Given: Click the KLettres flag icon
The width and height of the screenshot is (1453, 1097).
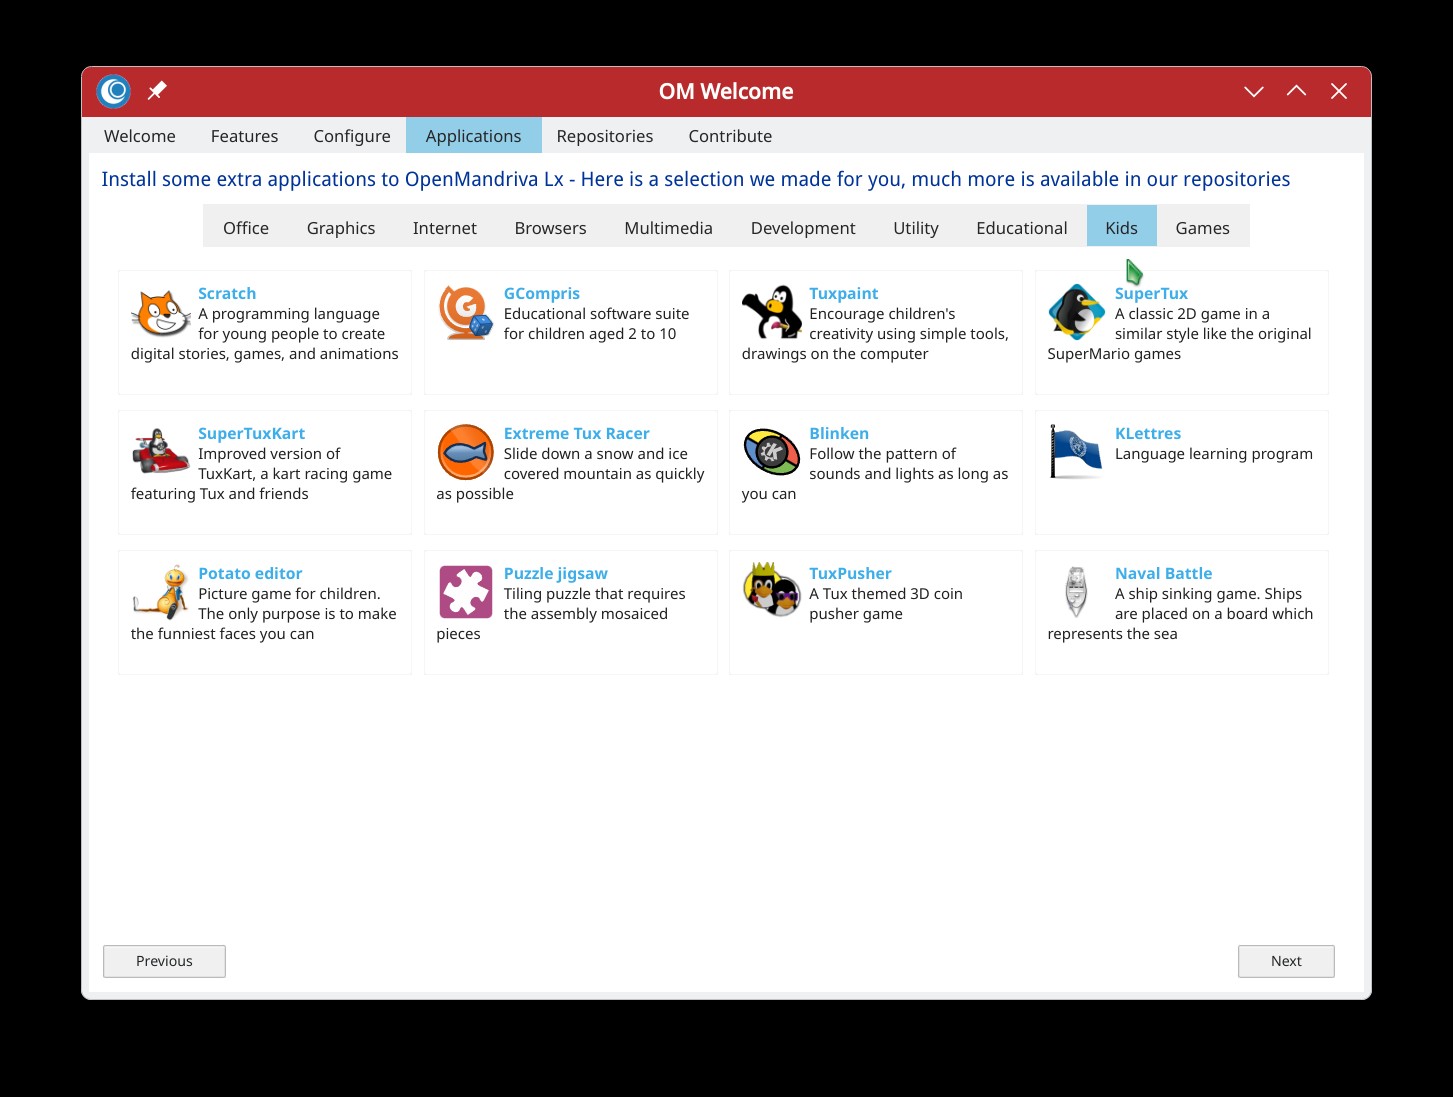Looking at the screenshot, I should point(1076,452).
